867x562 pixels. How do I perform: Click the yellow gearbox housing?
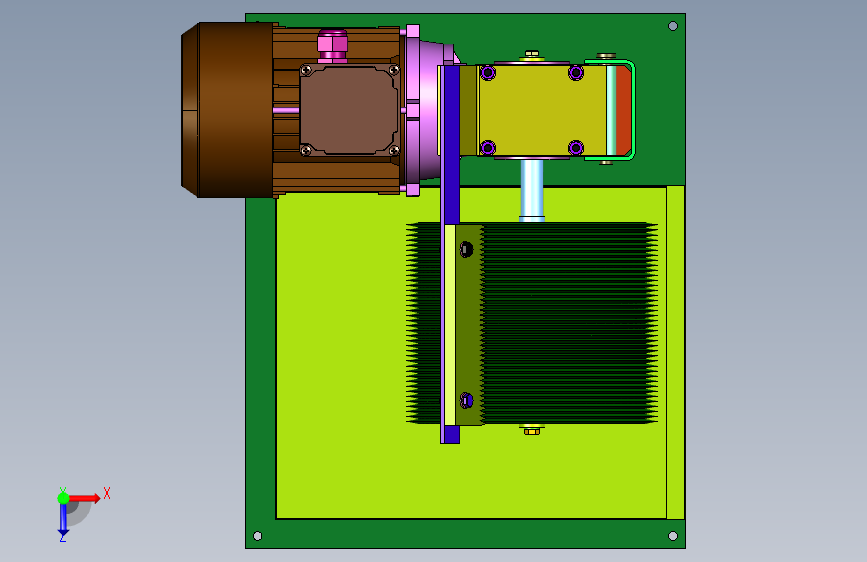(542, 111)
